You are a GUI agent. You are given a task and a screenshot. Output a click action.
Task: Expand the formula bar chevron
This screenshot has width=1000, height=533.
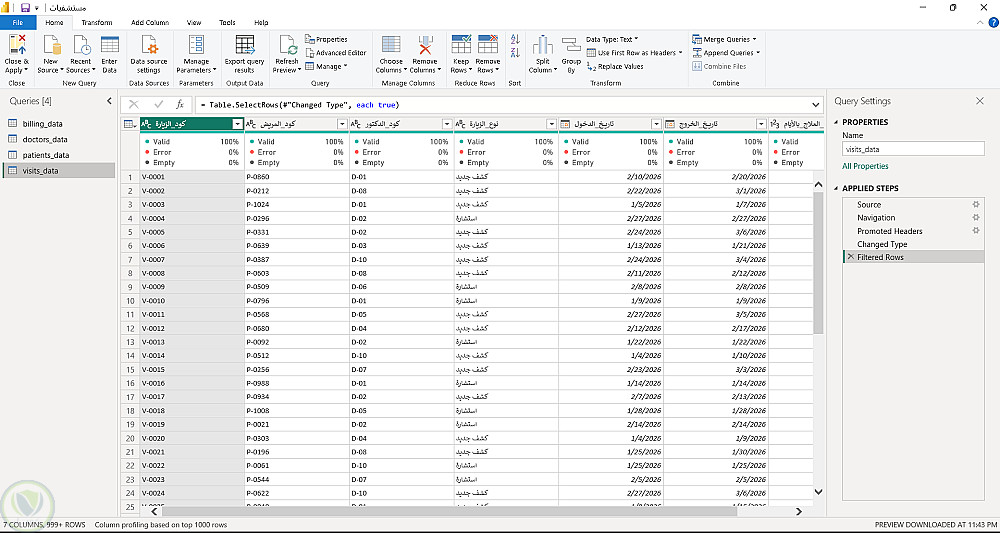coord(814,105)
